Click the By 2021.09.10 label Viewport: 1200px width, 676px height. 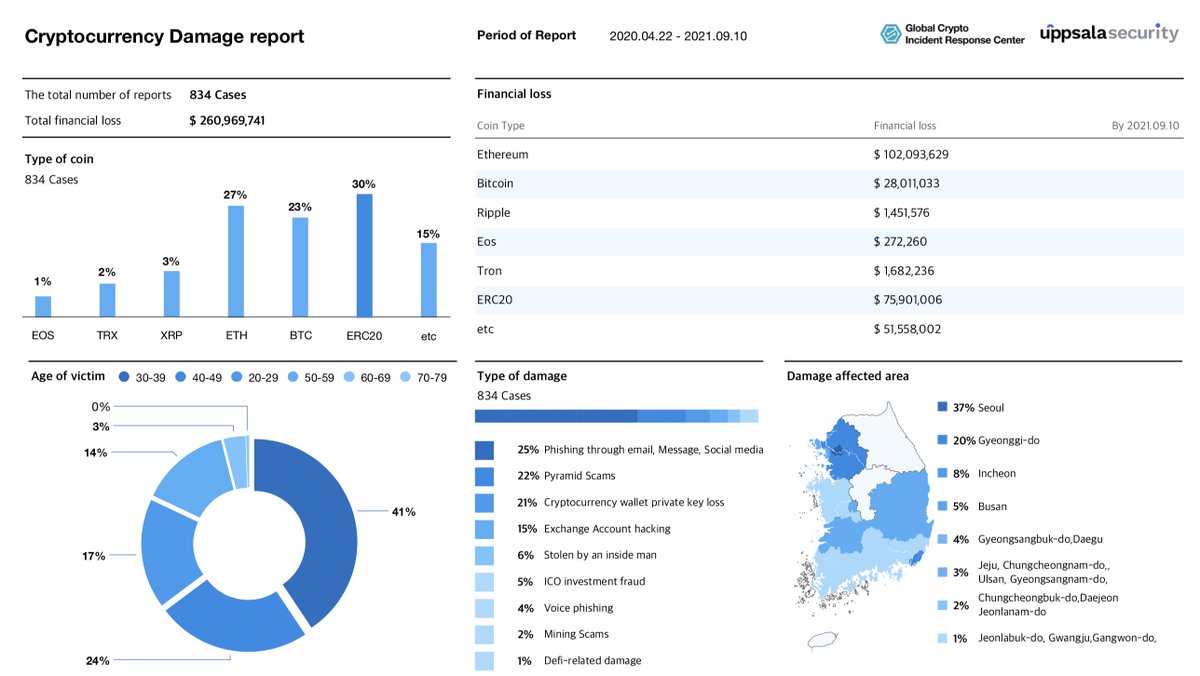point(1147,126)
